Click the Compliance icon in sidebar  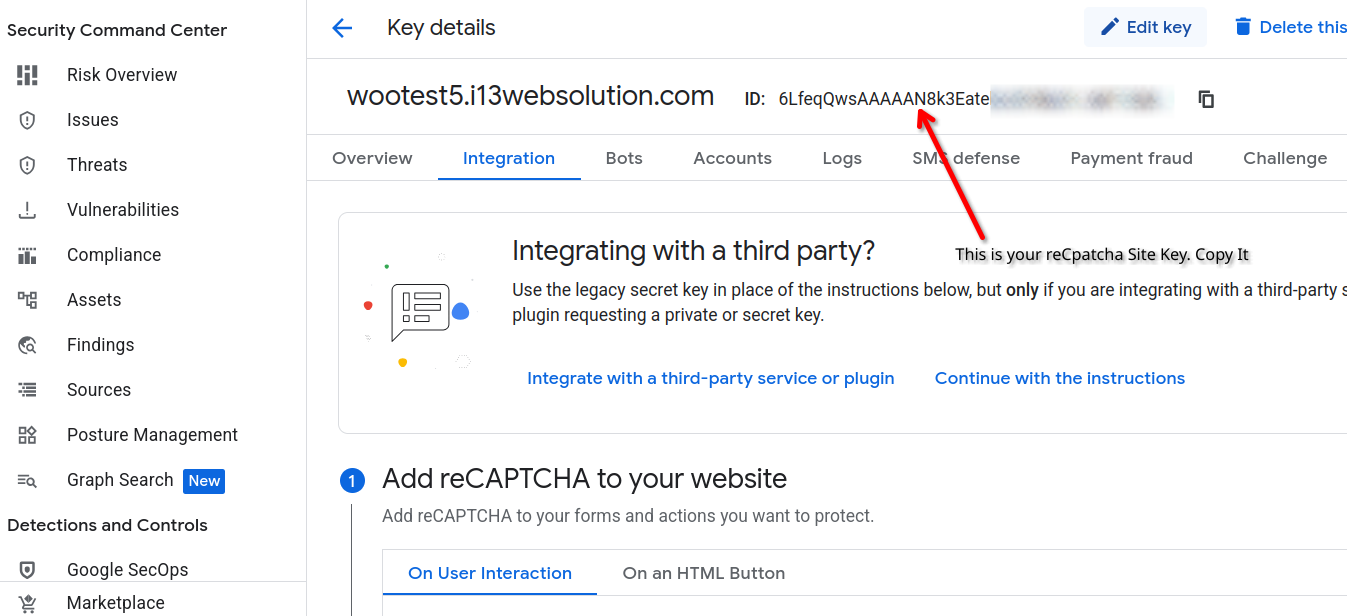(x=28, y=255)
